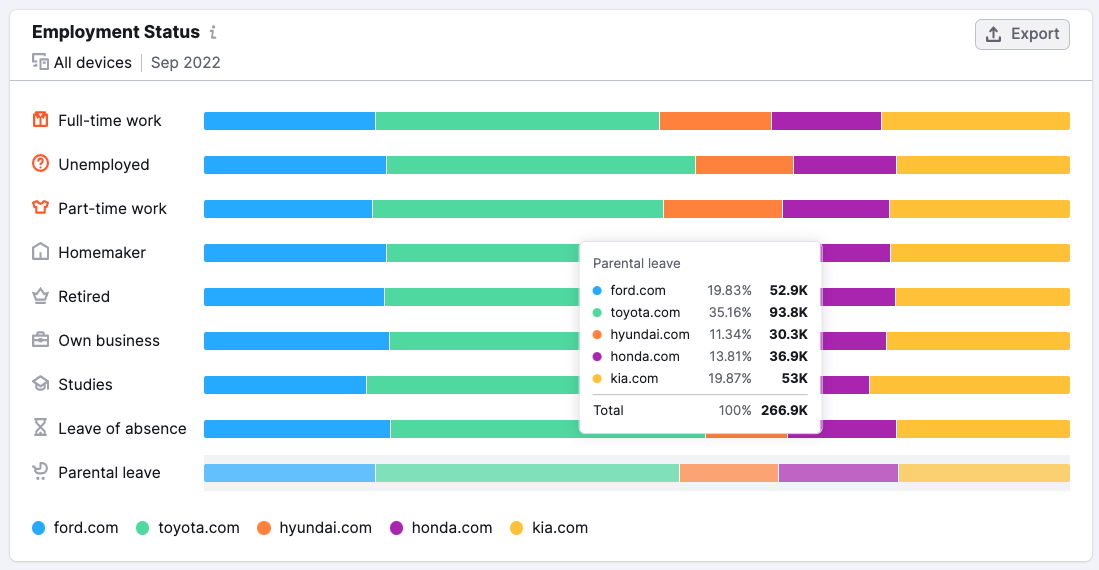Image resolution: width=1099 pixels, height=570 pixels.
Task: Click the Sep 2022 date text
Action: point(185,62)
